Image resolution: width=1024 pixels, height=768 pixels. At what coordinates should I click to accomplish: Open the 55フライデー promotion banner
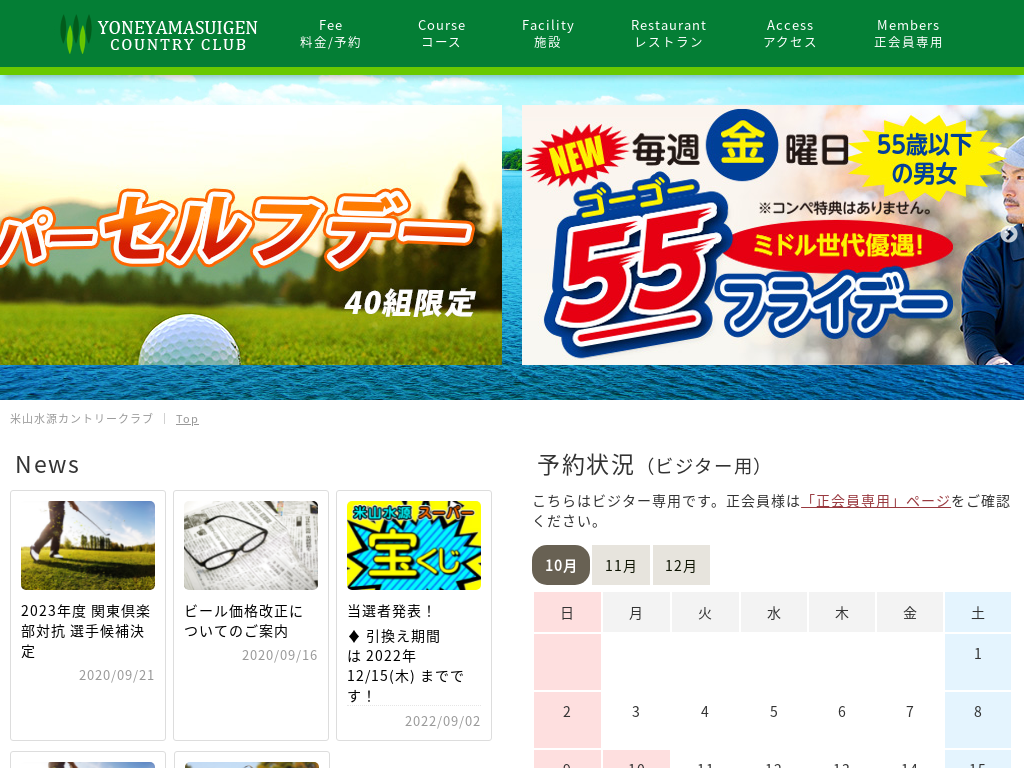[773, 235]
